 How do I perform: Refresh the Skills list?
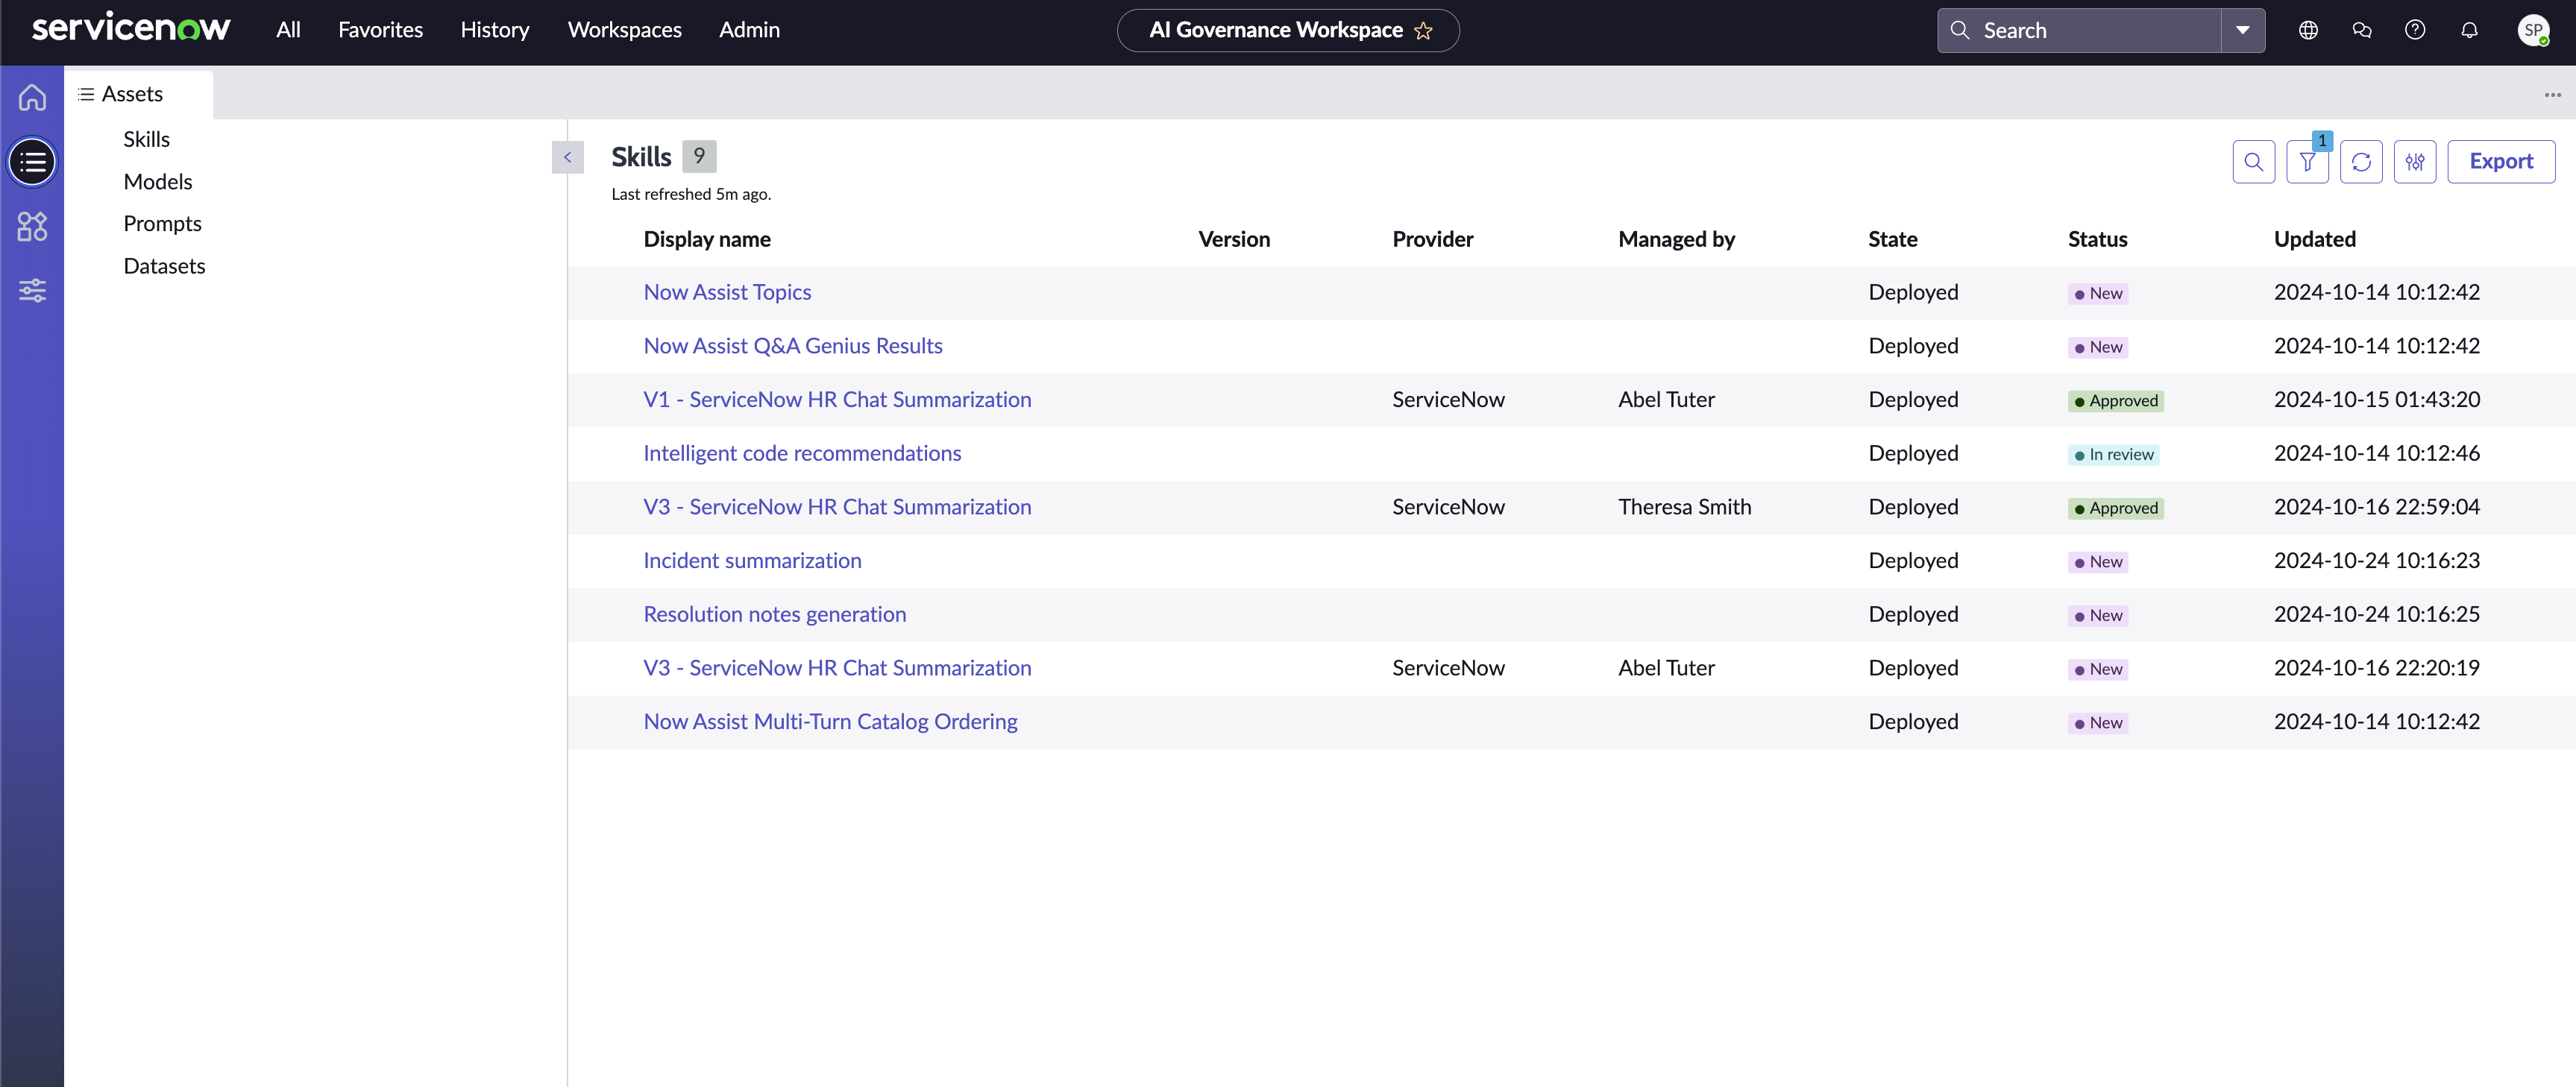click(2361, 162)
